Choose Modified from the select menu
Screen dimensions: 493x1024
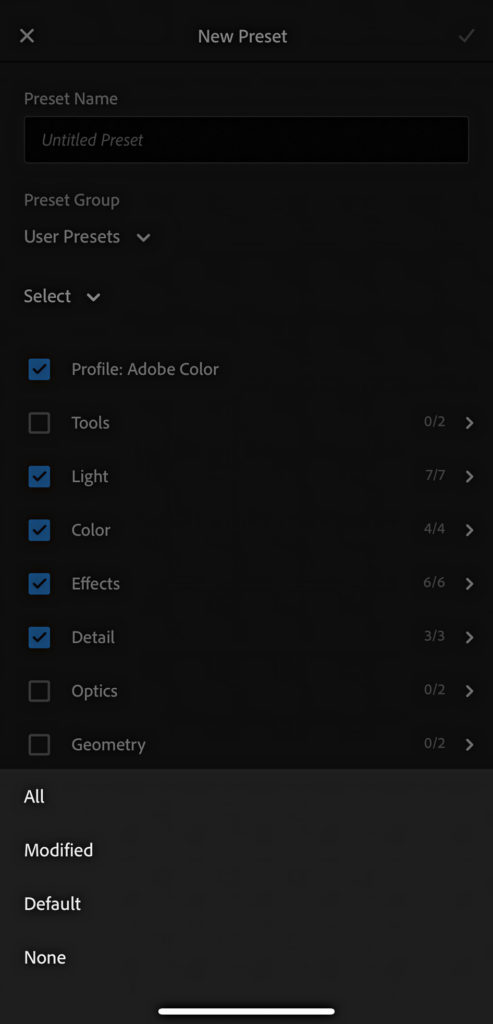click(246, 850)
